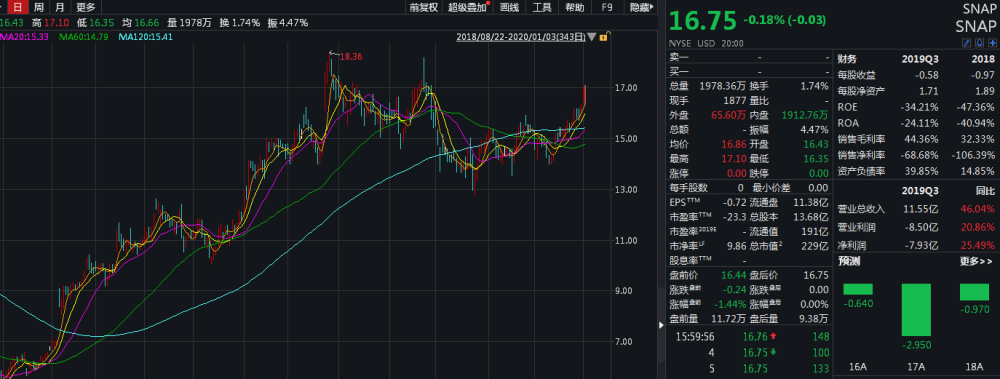Switch to the 周 weekly period tab

click(39, 7)
